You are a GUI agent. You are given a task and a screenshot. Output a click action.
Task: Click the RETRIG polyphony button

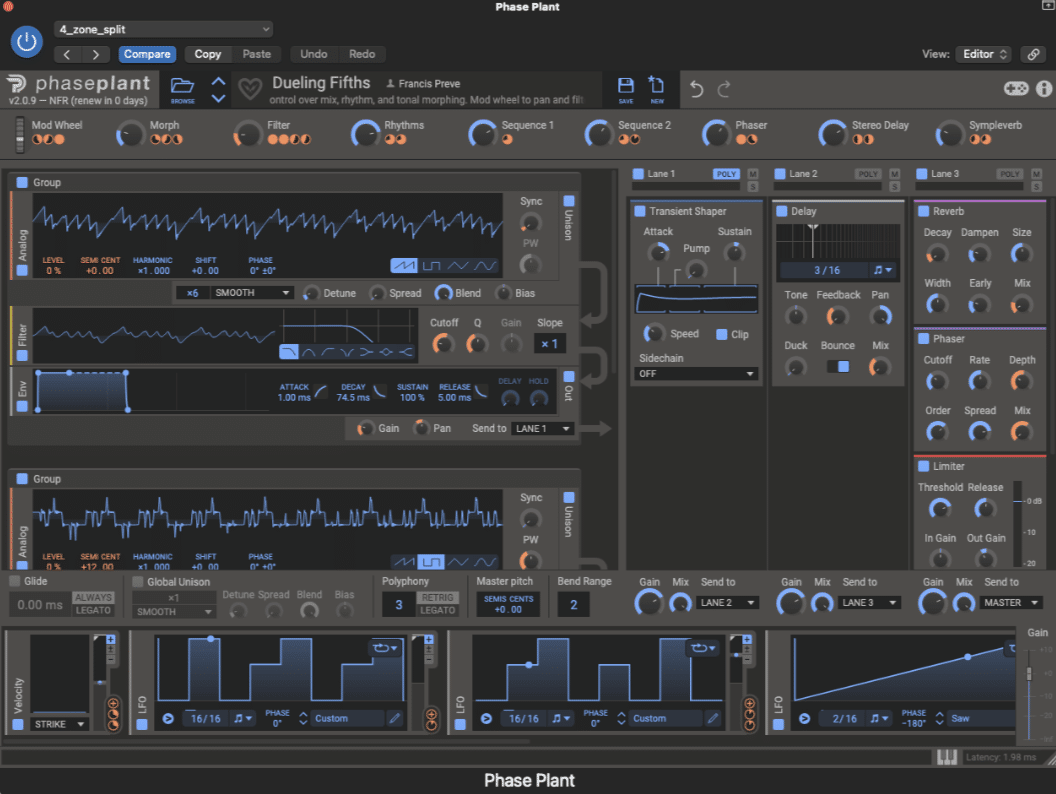coord(438,597)
